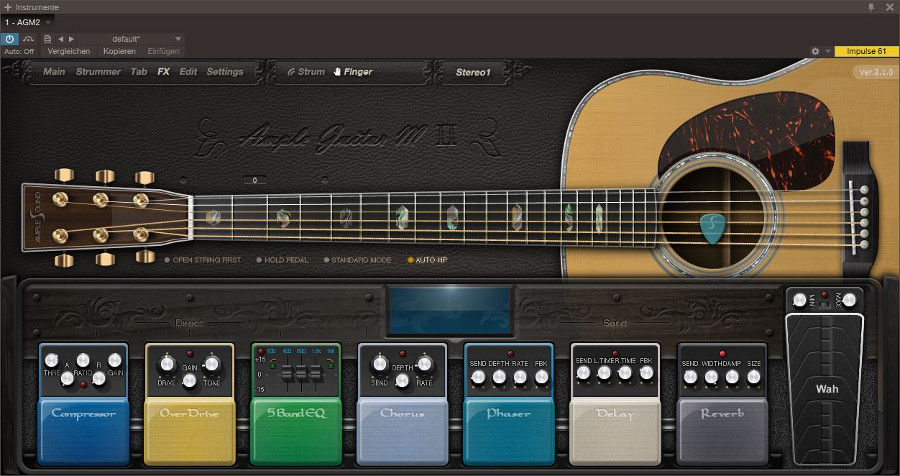Go to the previous preset arrow
Image resolution: width=900 pixels, height=476 pixels.
[x=60, y=39]
